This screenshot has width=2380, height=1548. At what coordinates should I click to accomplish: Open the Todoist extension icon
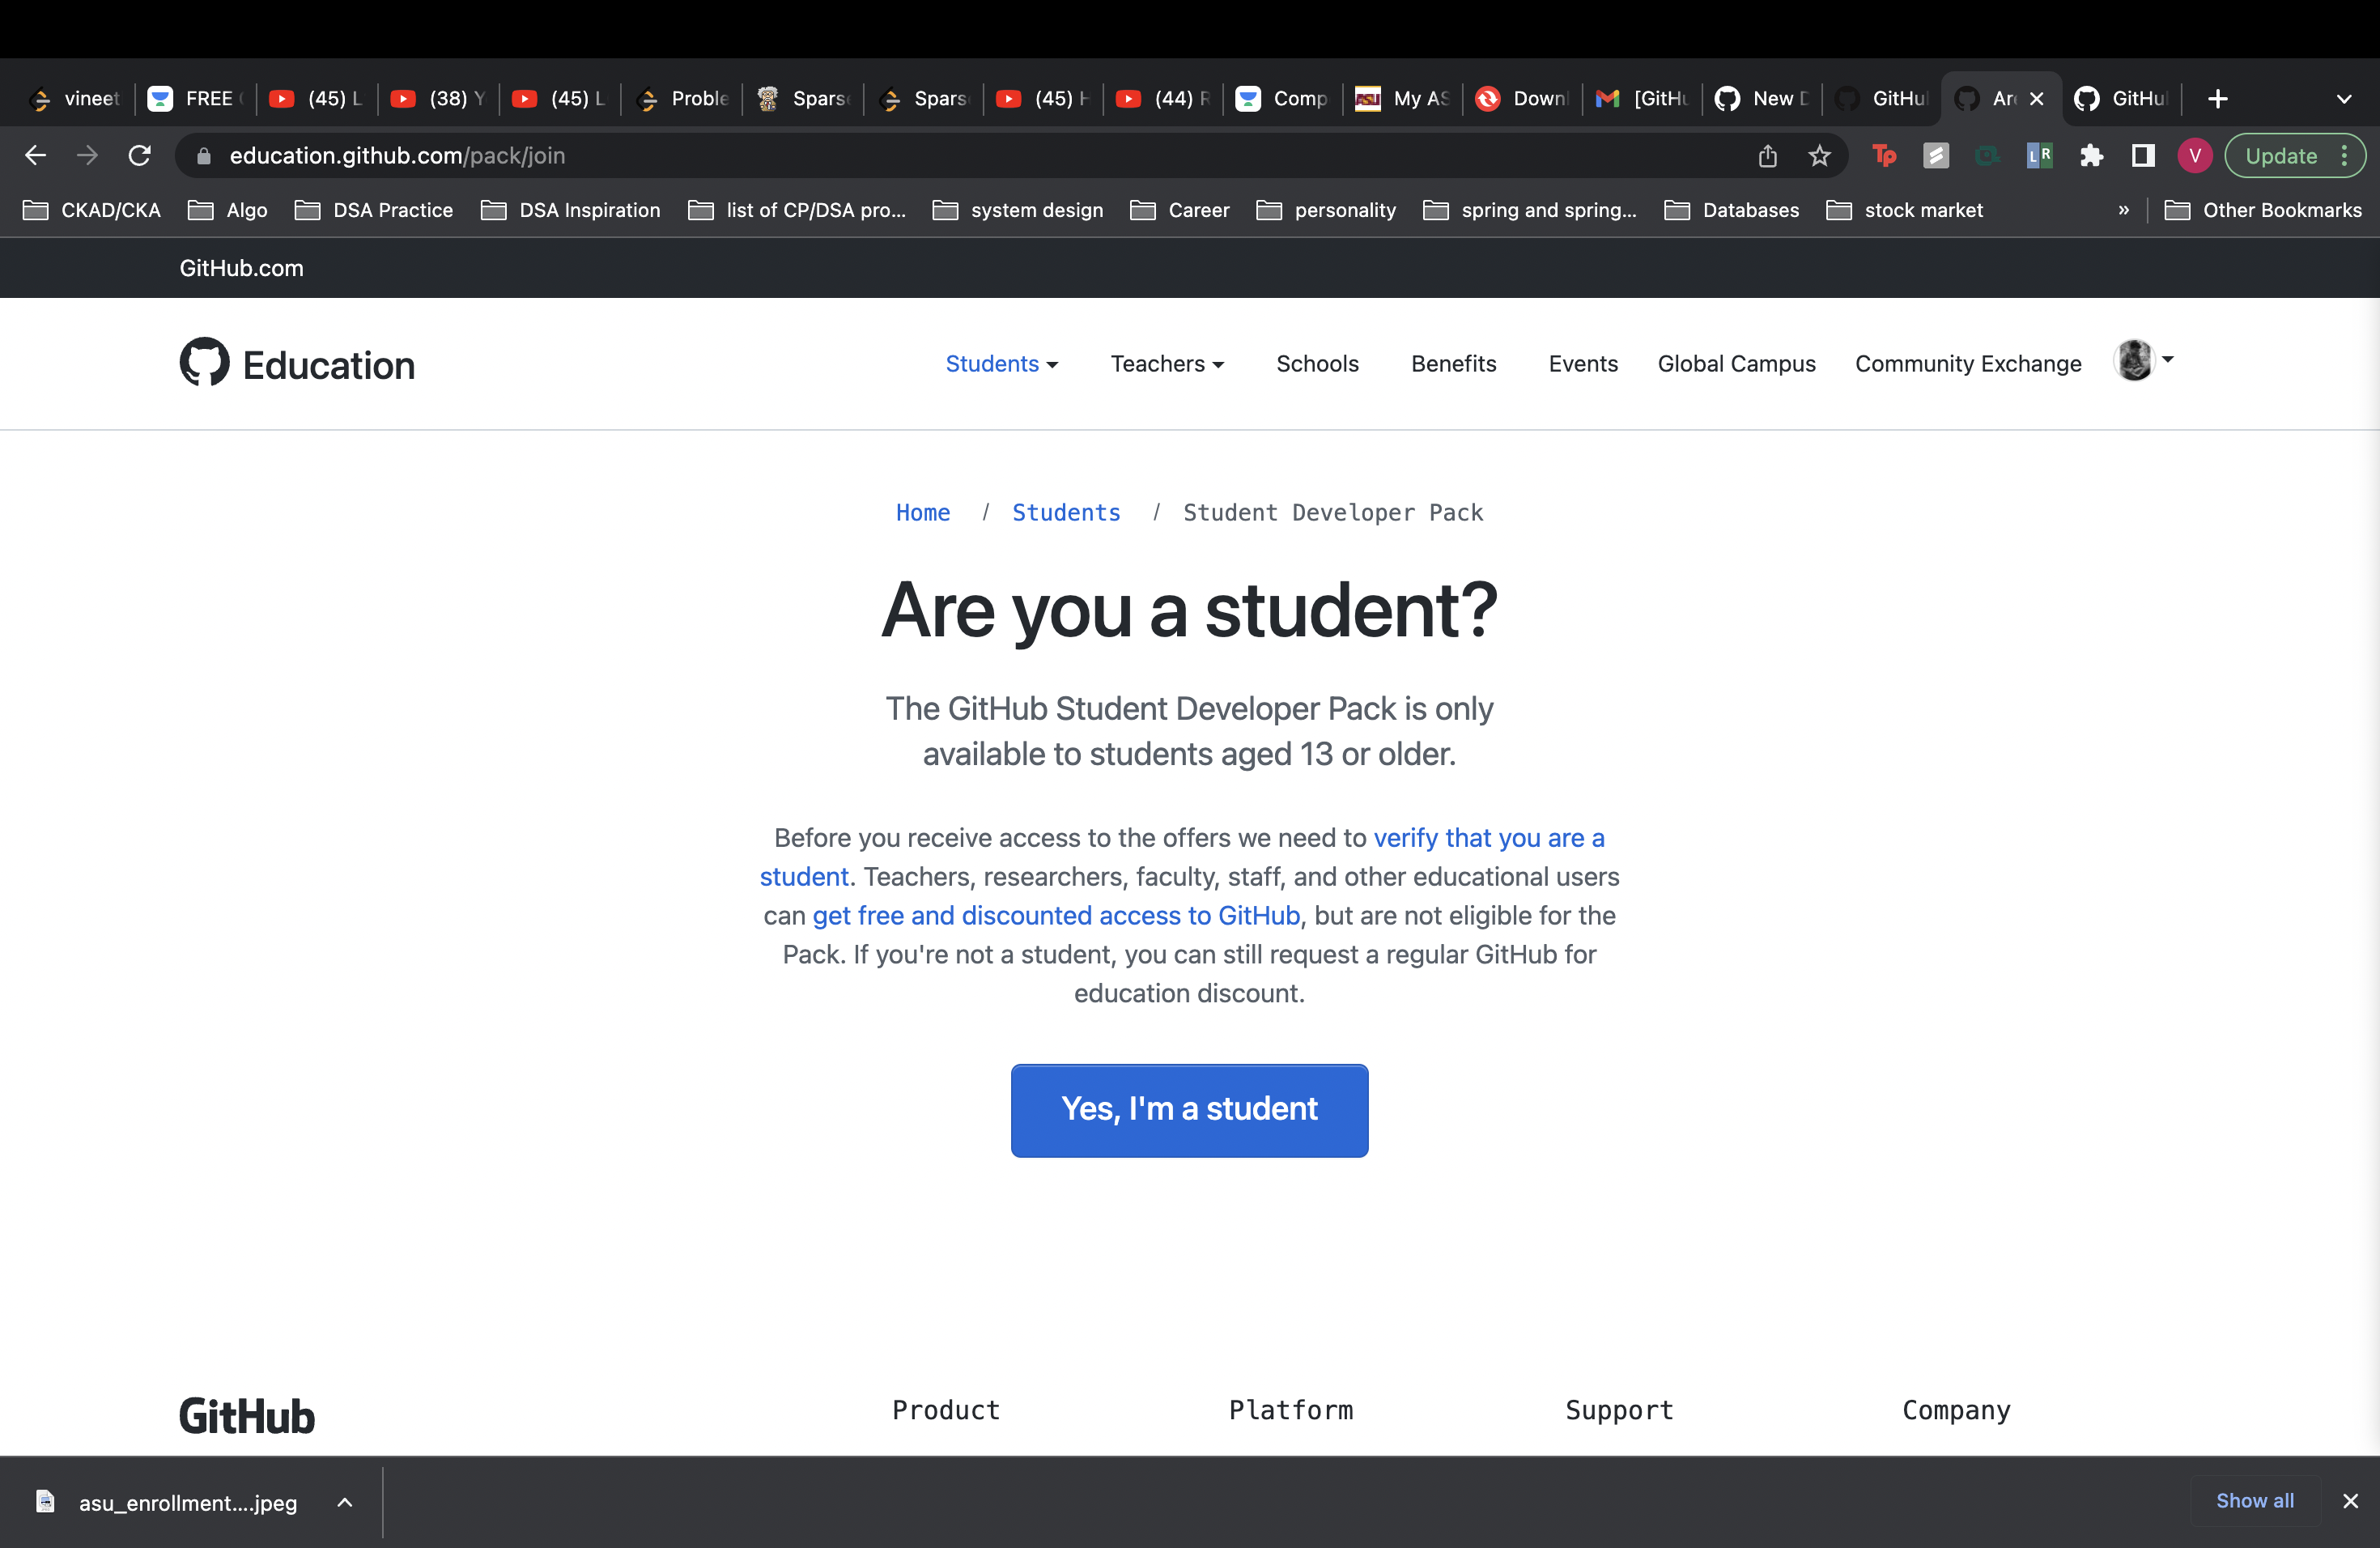1885,156
